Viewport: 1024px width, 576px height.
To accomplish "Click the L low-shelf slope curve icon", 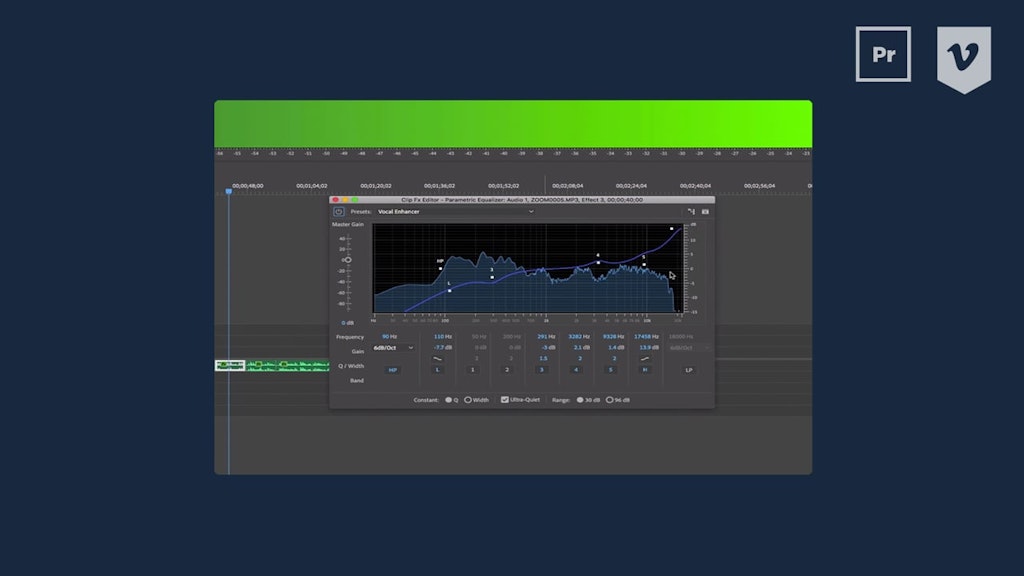I will 437,360.
